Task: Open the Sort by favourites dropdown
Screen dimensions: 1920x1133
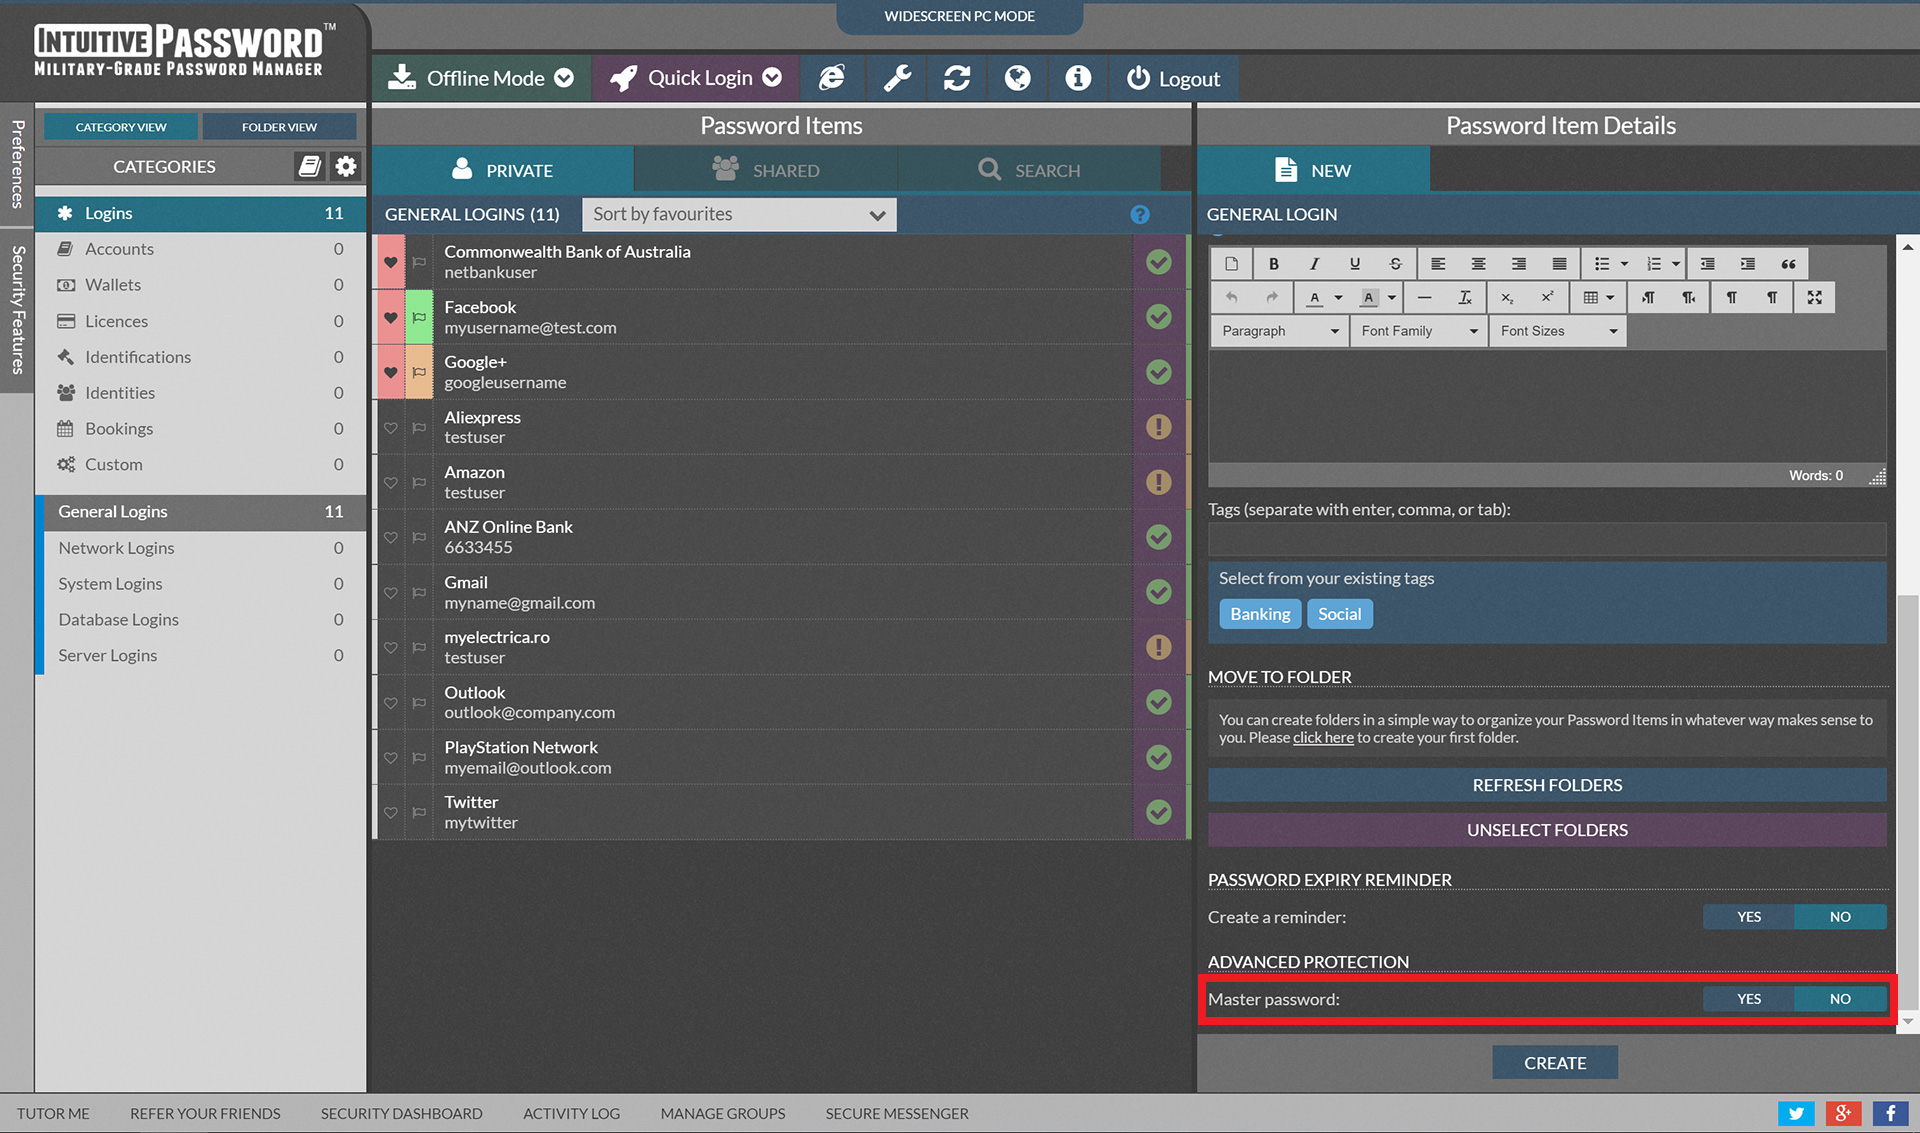Action: pyautogui.click(x=738, y=214)
